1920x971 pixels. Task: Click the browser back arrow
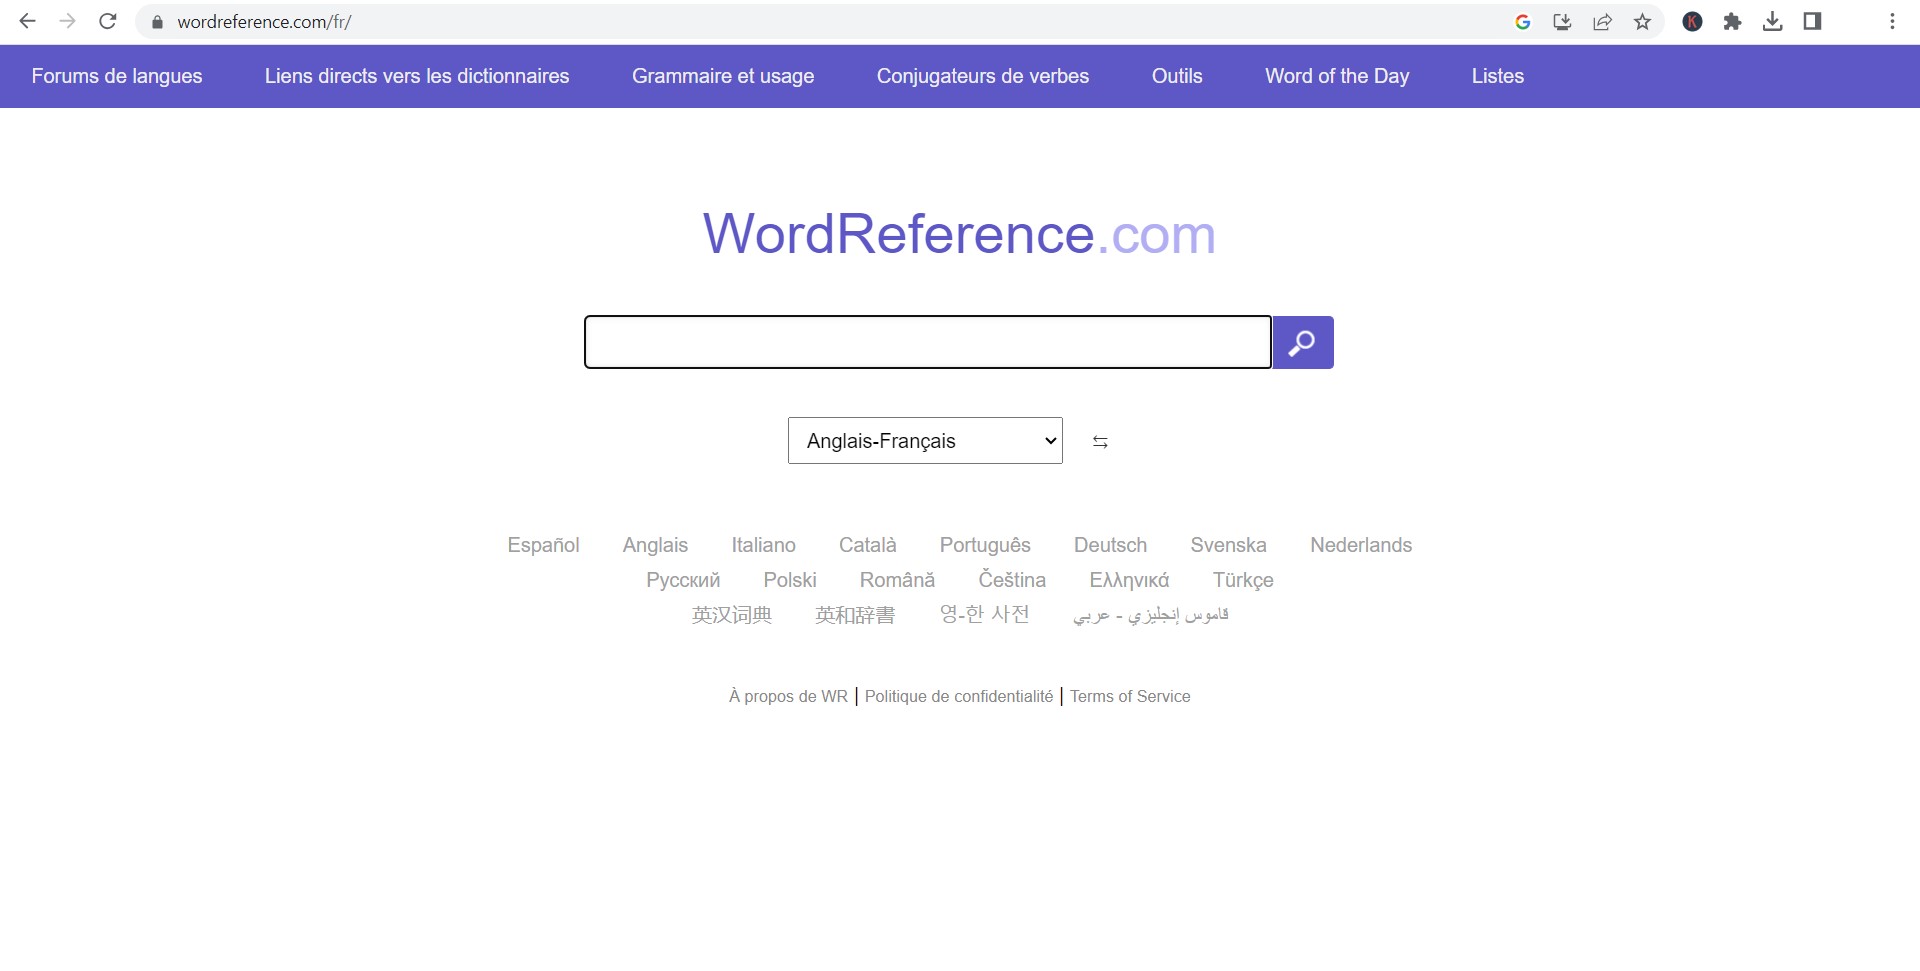pos(27,21)
